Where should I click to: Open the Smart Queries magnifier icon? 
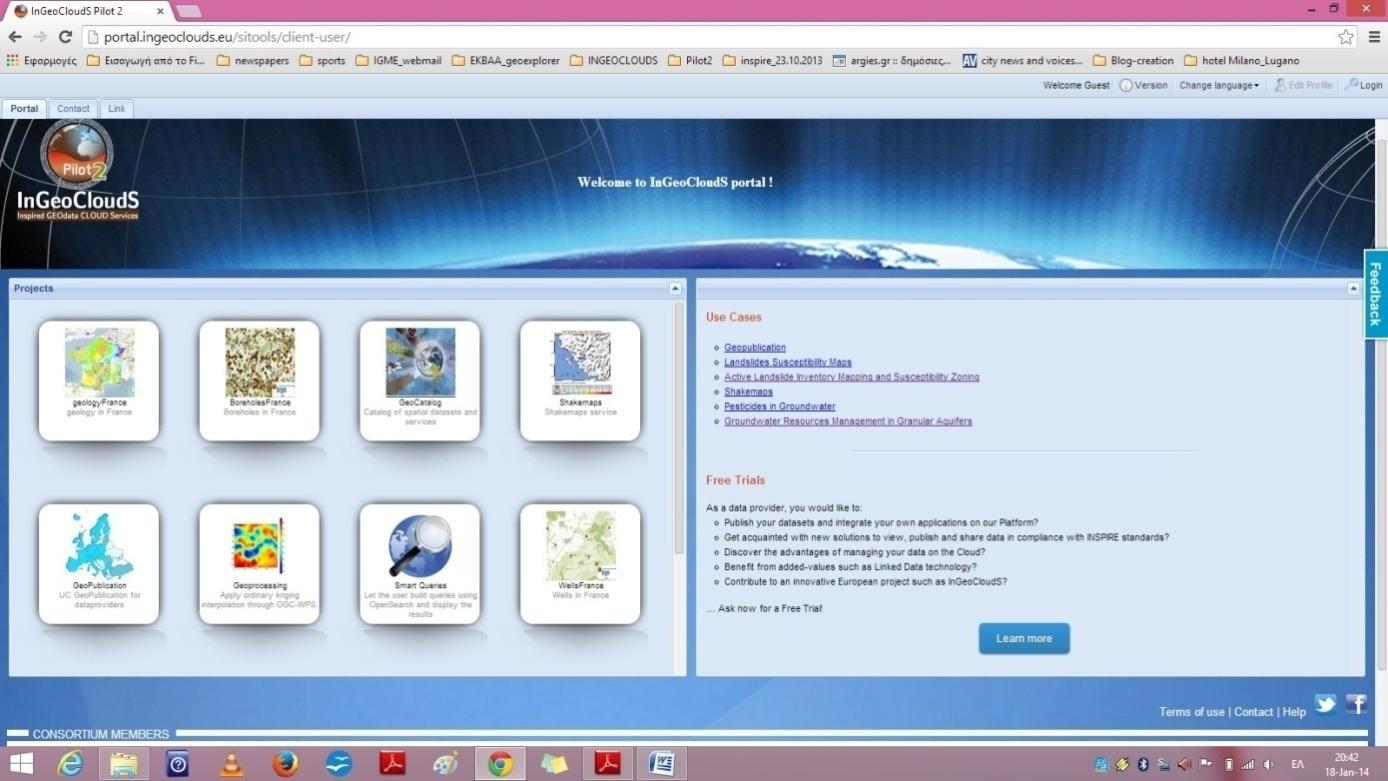420,546
